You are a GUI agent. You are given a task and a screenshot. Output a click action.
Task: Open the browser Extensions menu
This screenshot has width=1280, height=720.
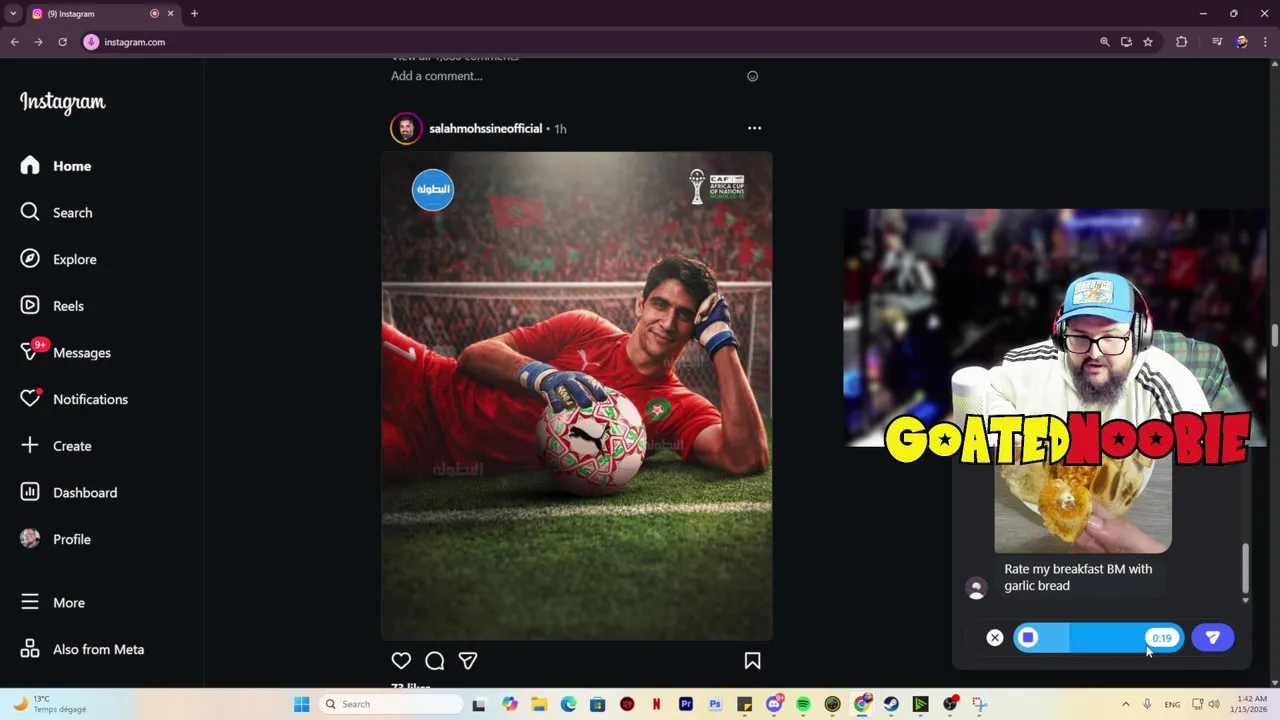[x=1181, y=42]
